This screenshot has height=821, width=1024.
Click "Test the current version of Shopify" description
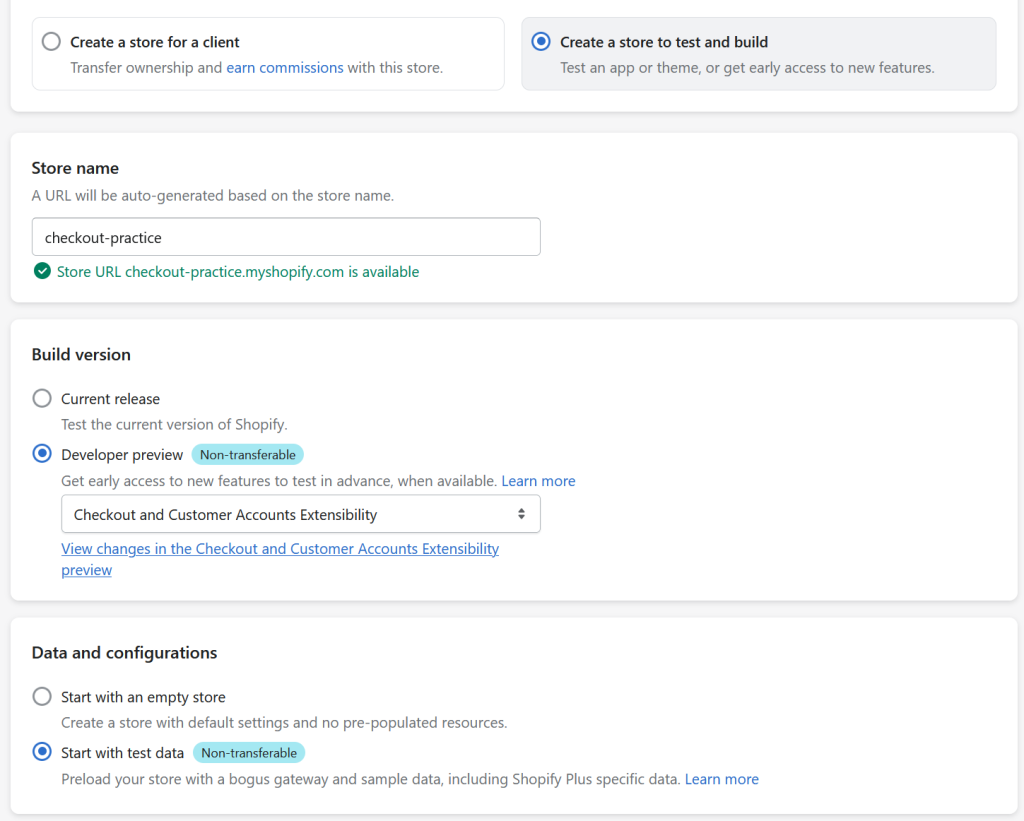174,424
